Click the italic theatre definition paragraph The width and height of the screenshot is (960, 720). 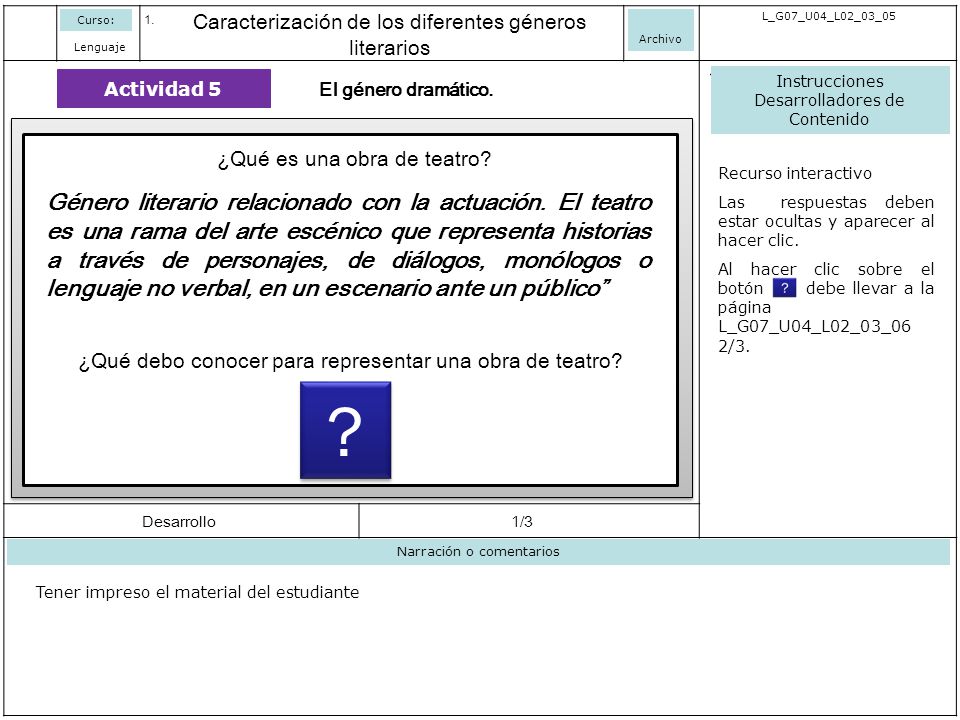click(x=350, y=246)
